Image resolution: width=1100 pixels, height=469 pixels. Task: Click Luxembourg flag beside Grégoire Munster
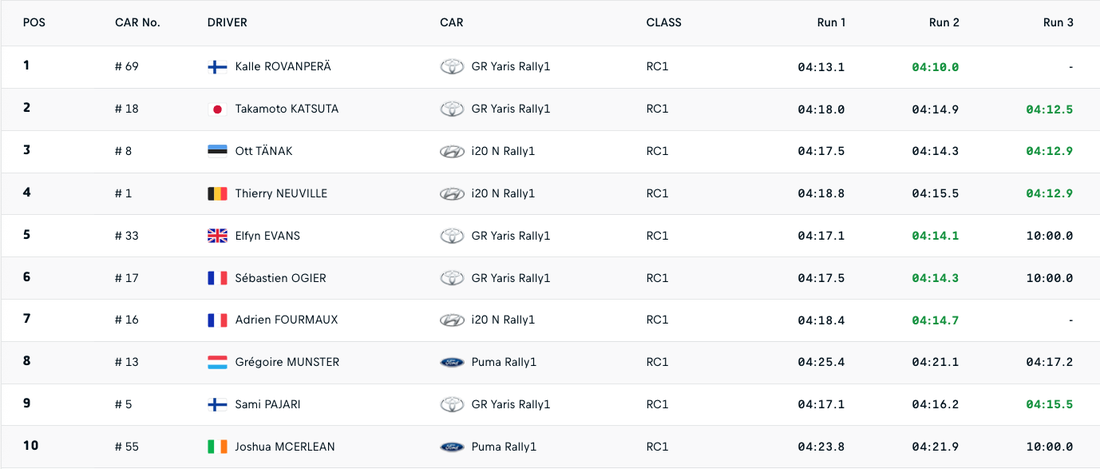coord(217,362)
